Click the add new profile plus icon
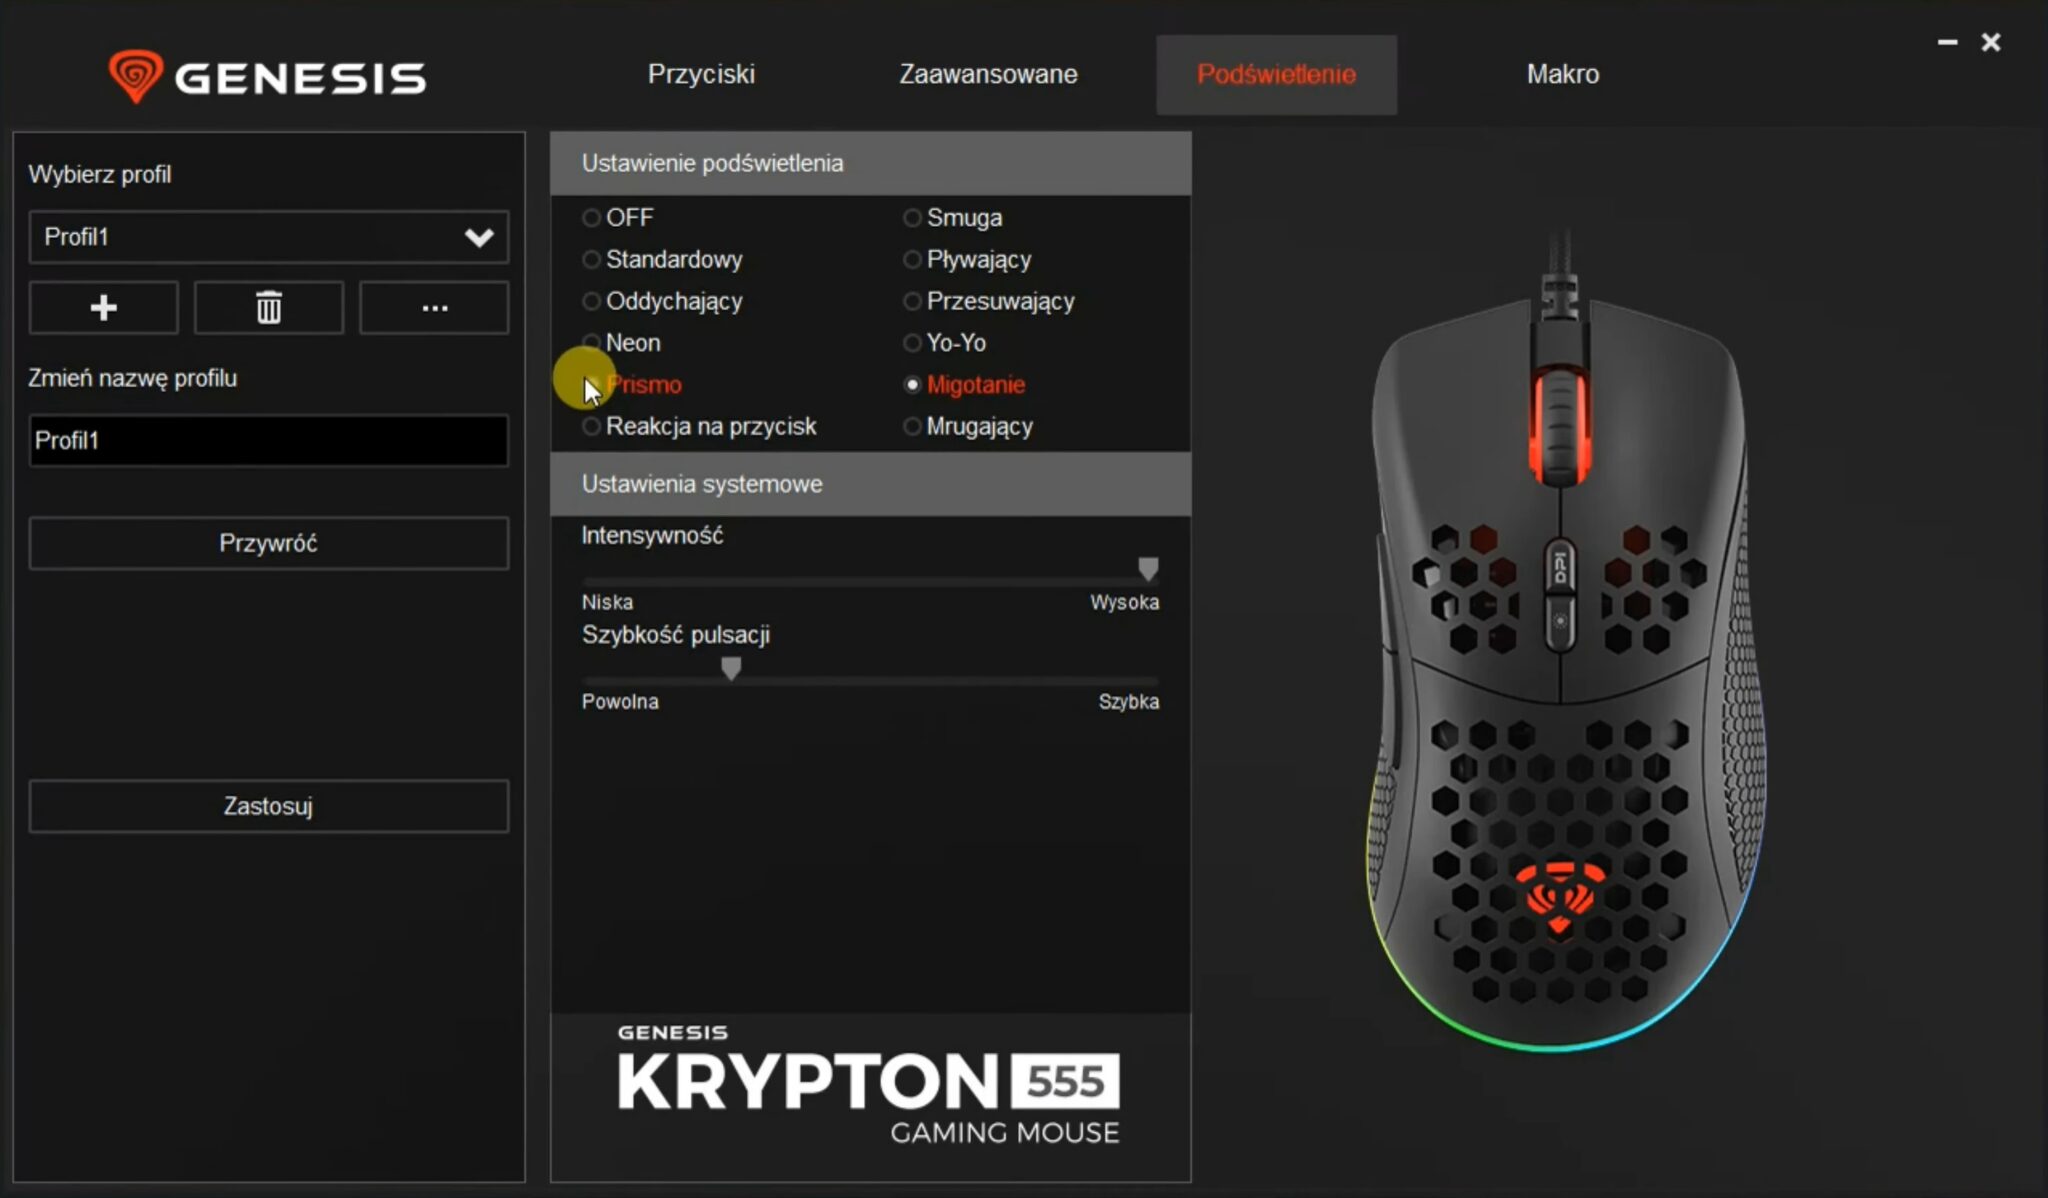This screenshot has width=2048, height=1198. point(103,307)
